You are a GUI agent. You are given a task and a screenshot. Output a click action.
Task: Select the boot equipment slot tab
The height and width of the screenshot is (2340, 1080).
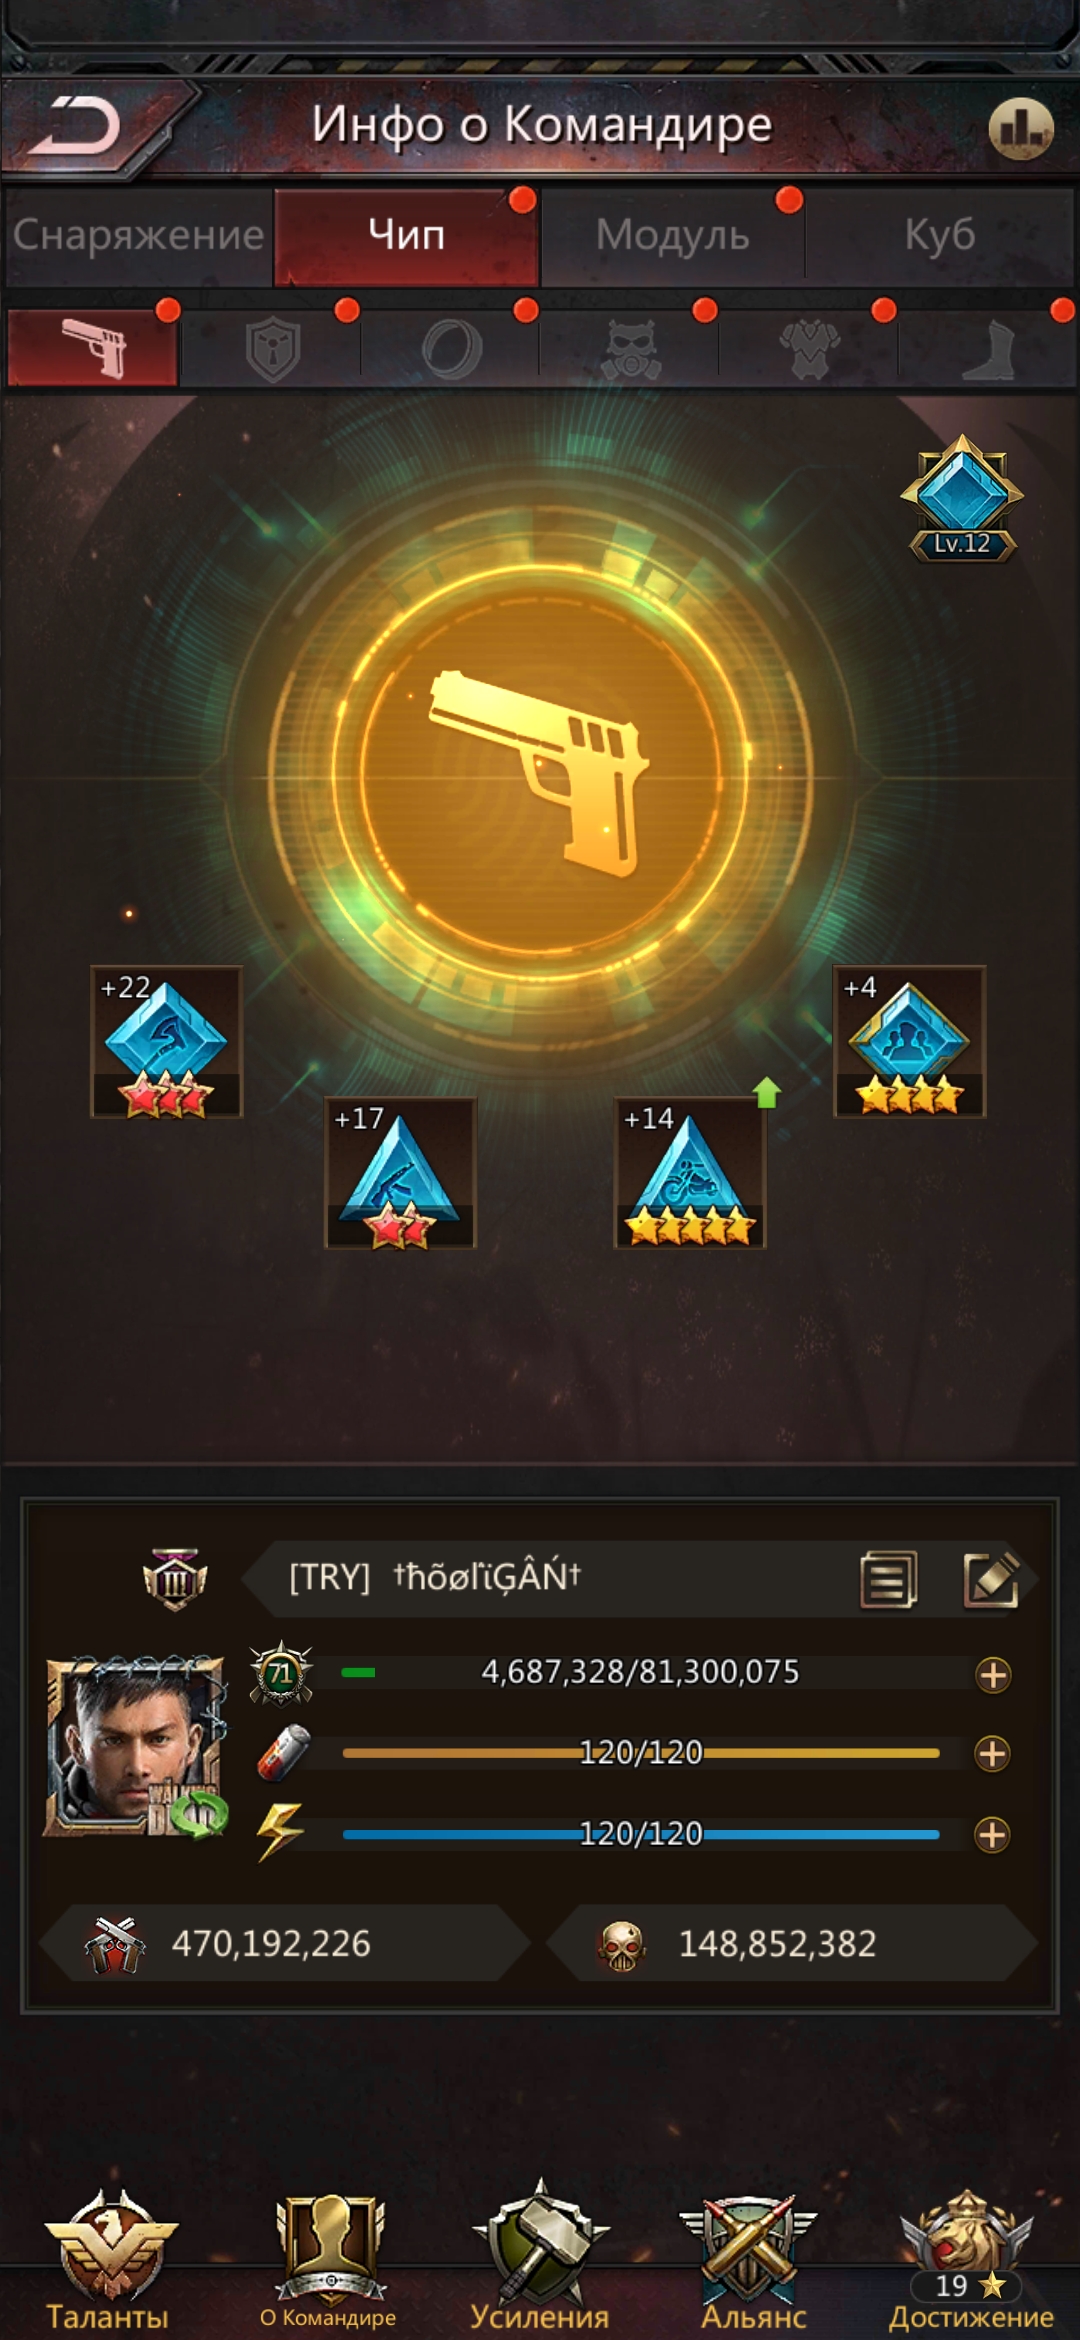tap(988, 349)
